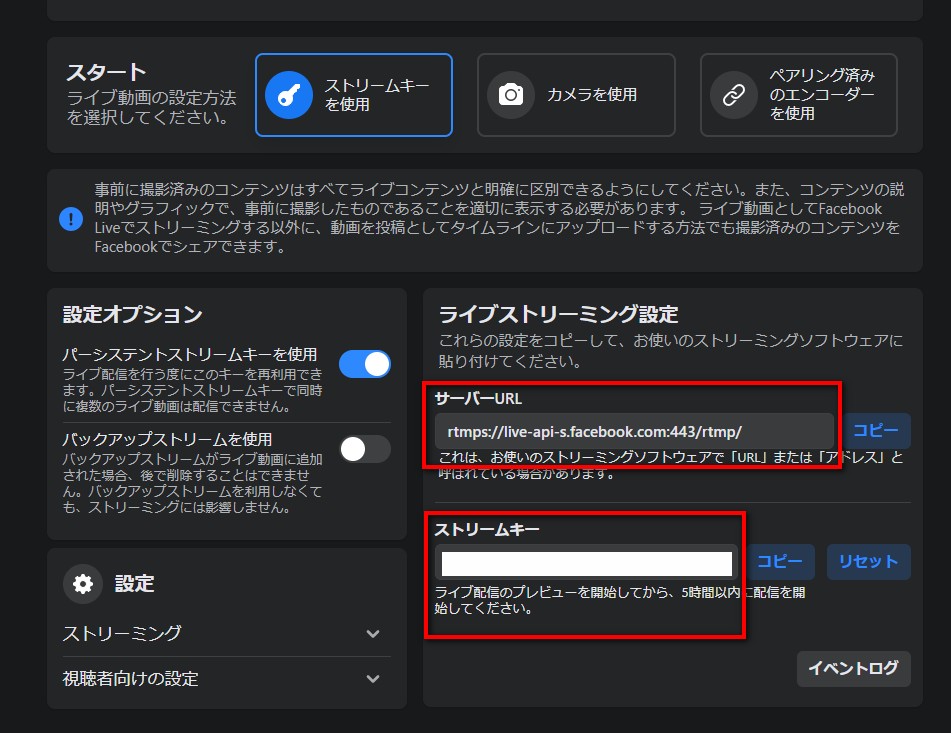Copy the stream key with コピー button
The width and height of the screenshot is (951, 733).
click(780, 562)
